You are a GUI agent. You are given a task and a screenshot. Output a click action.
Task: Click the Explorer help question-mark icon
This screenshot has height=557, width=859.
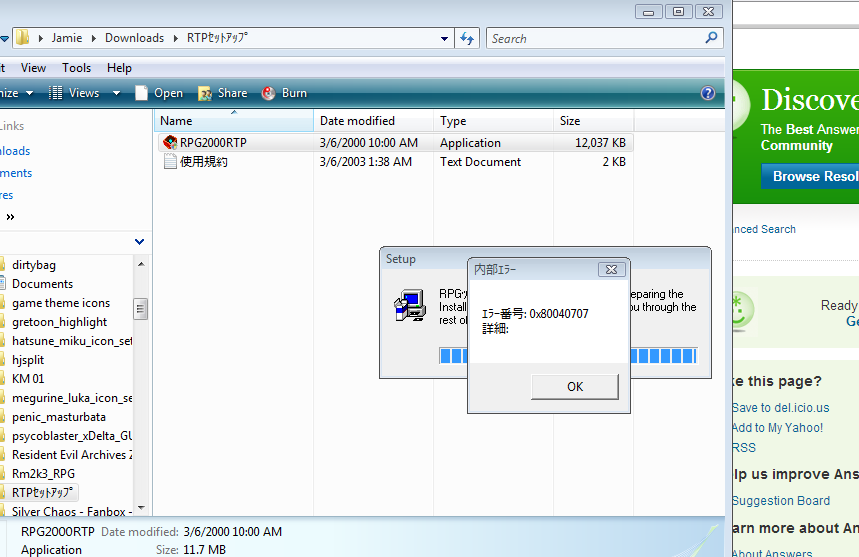pos(708,93)
